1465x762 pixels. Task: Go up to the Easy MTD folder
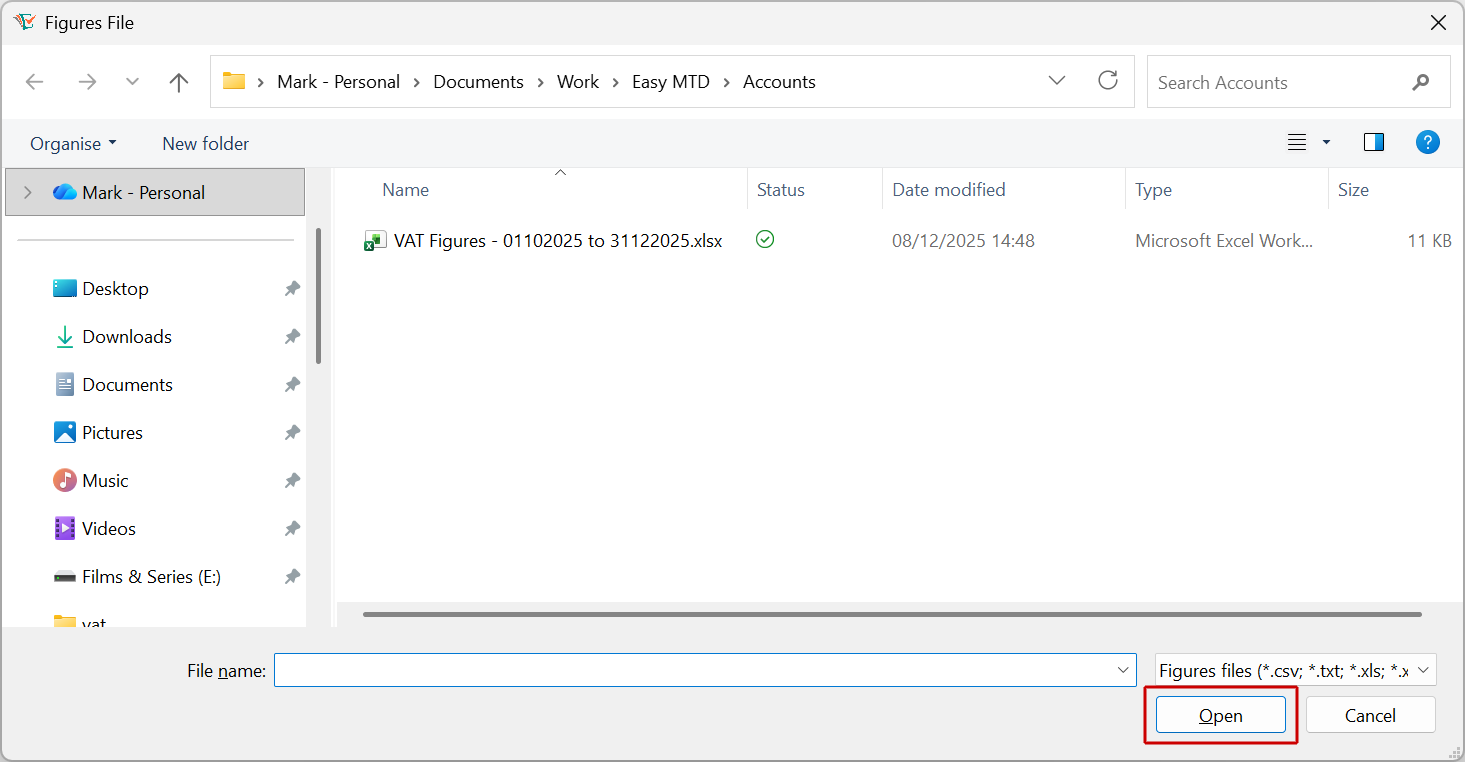(178, 81)
